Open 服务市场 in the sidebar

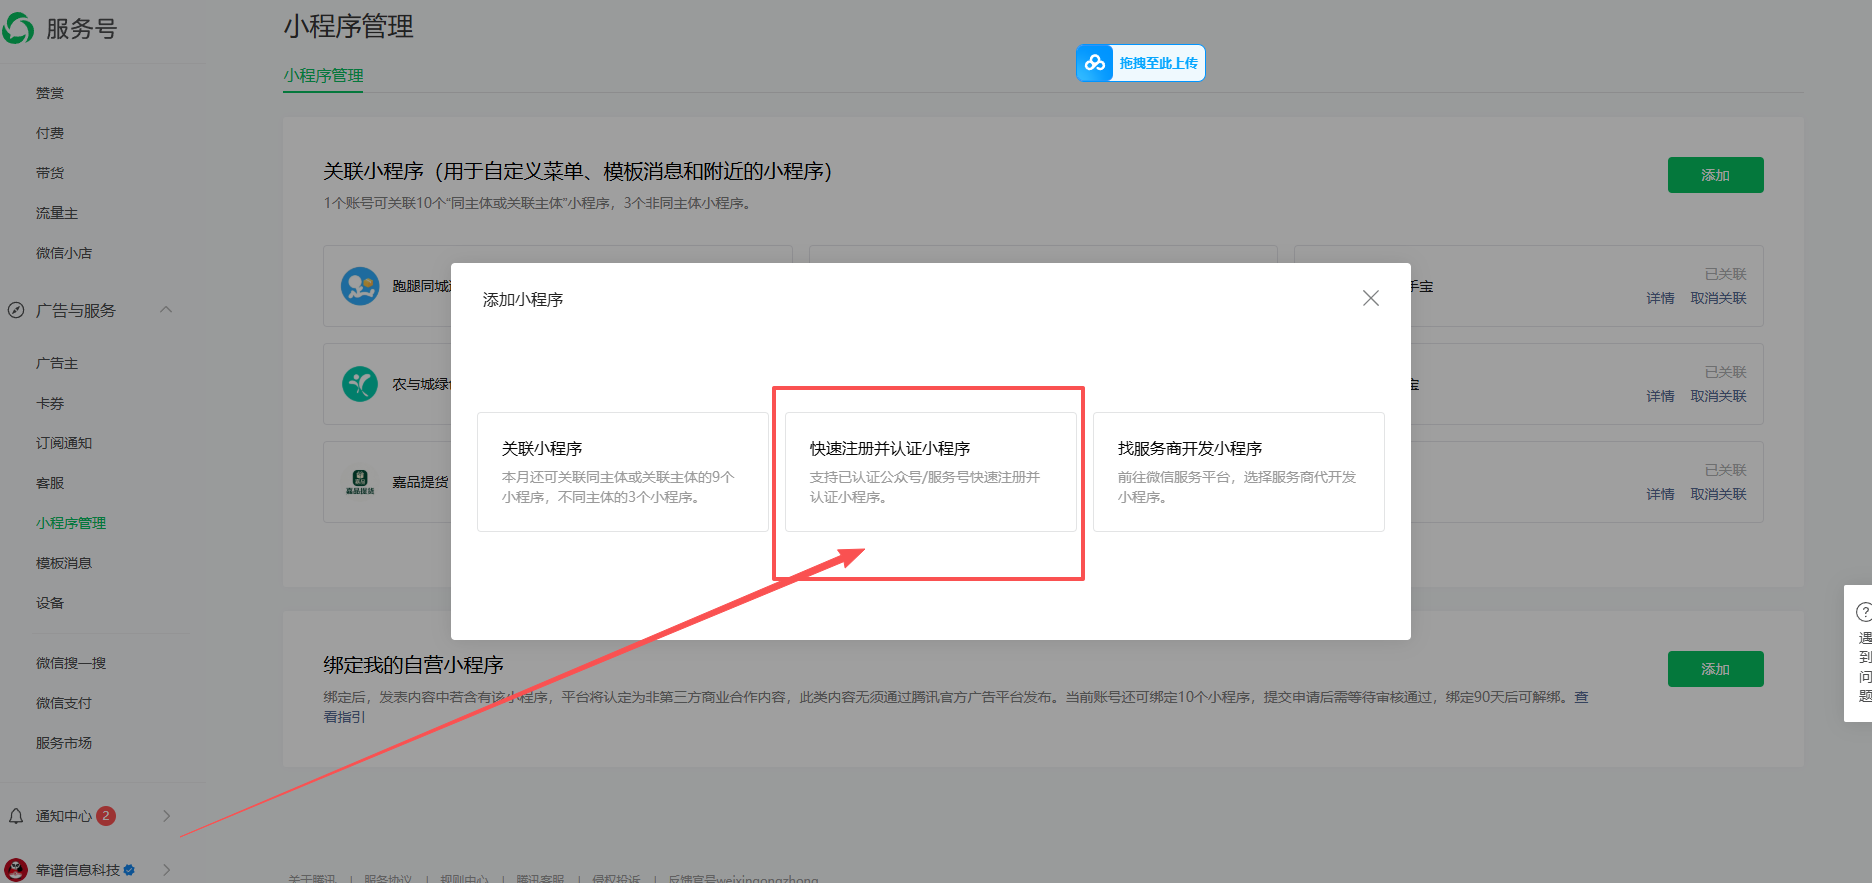pos(64,743)
